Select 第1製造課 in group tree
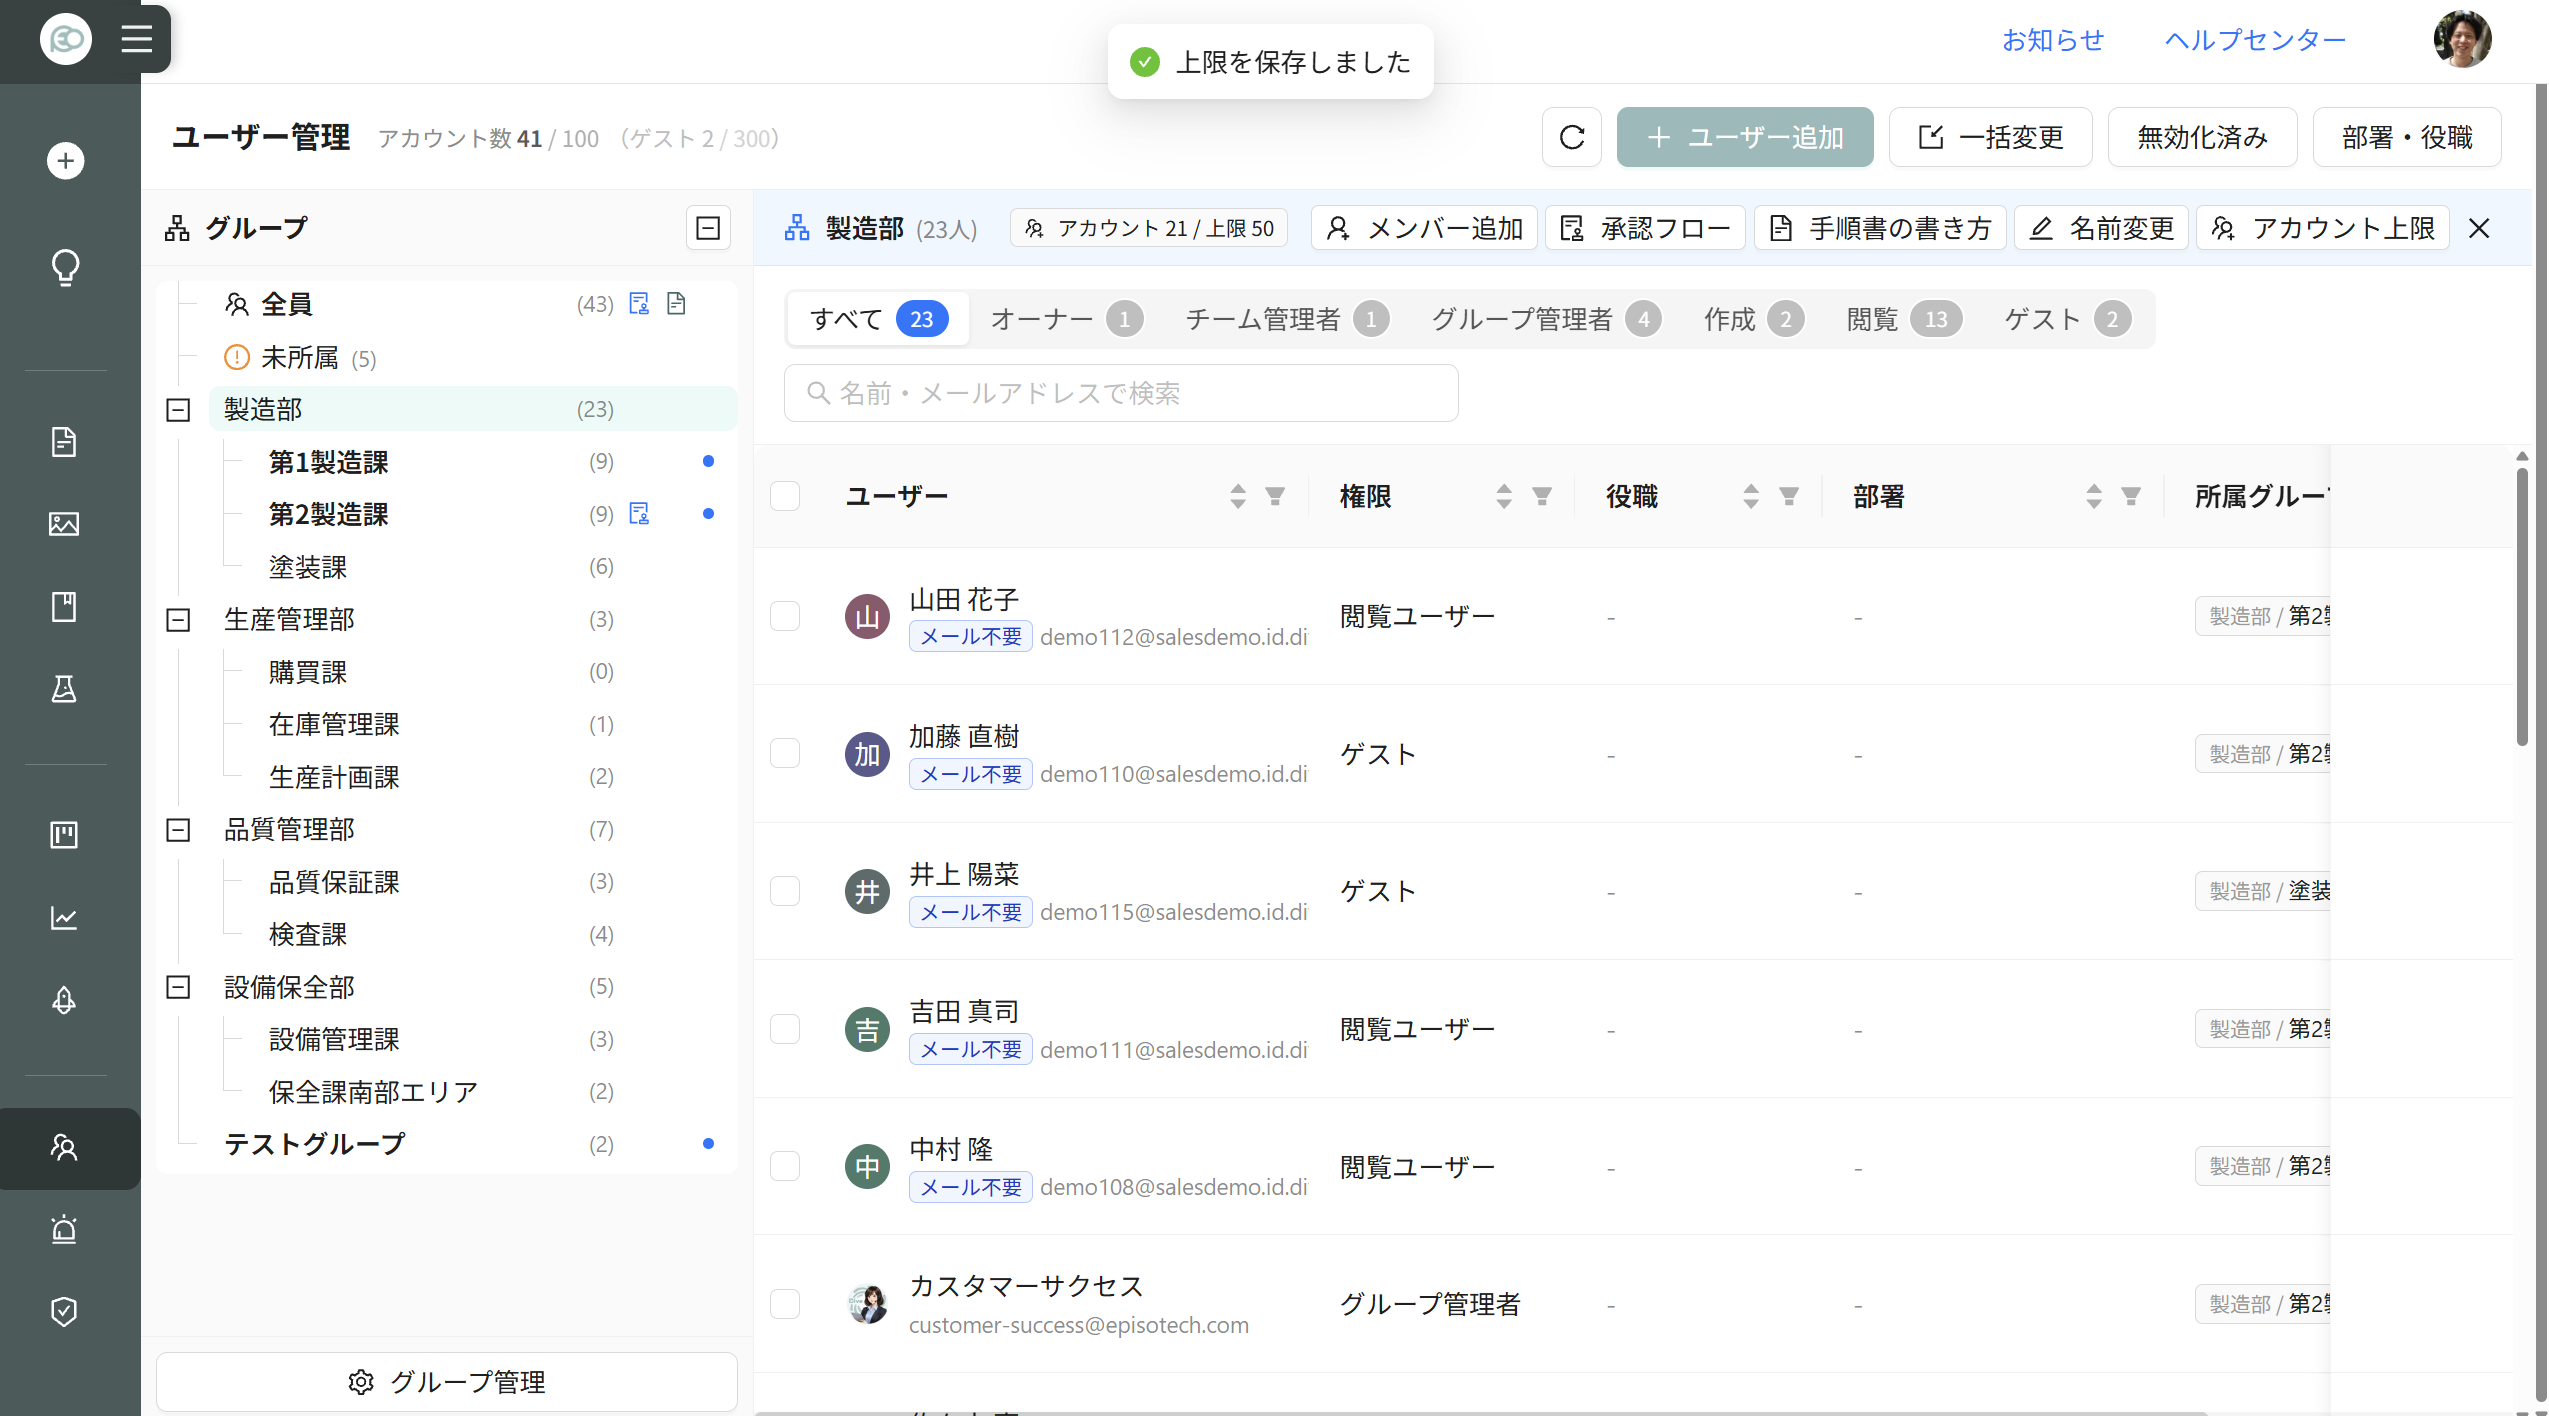2549x1416 pixels. click(x=329, y=462)
